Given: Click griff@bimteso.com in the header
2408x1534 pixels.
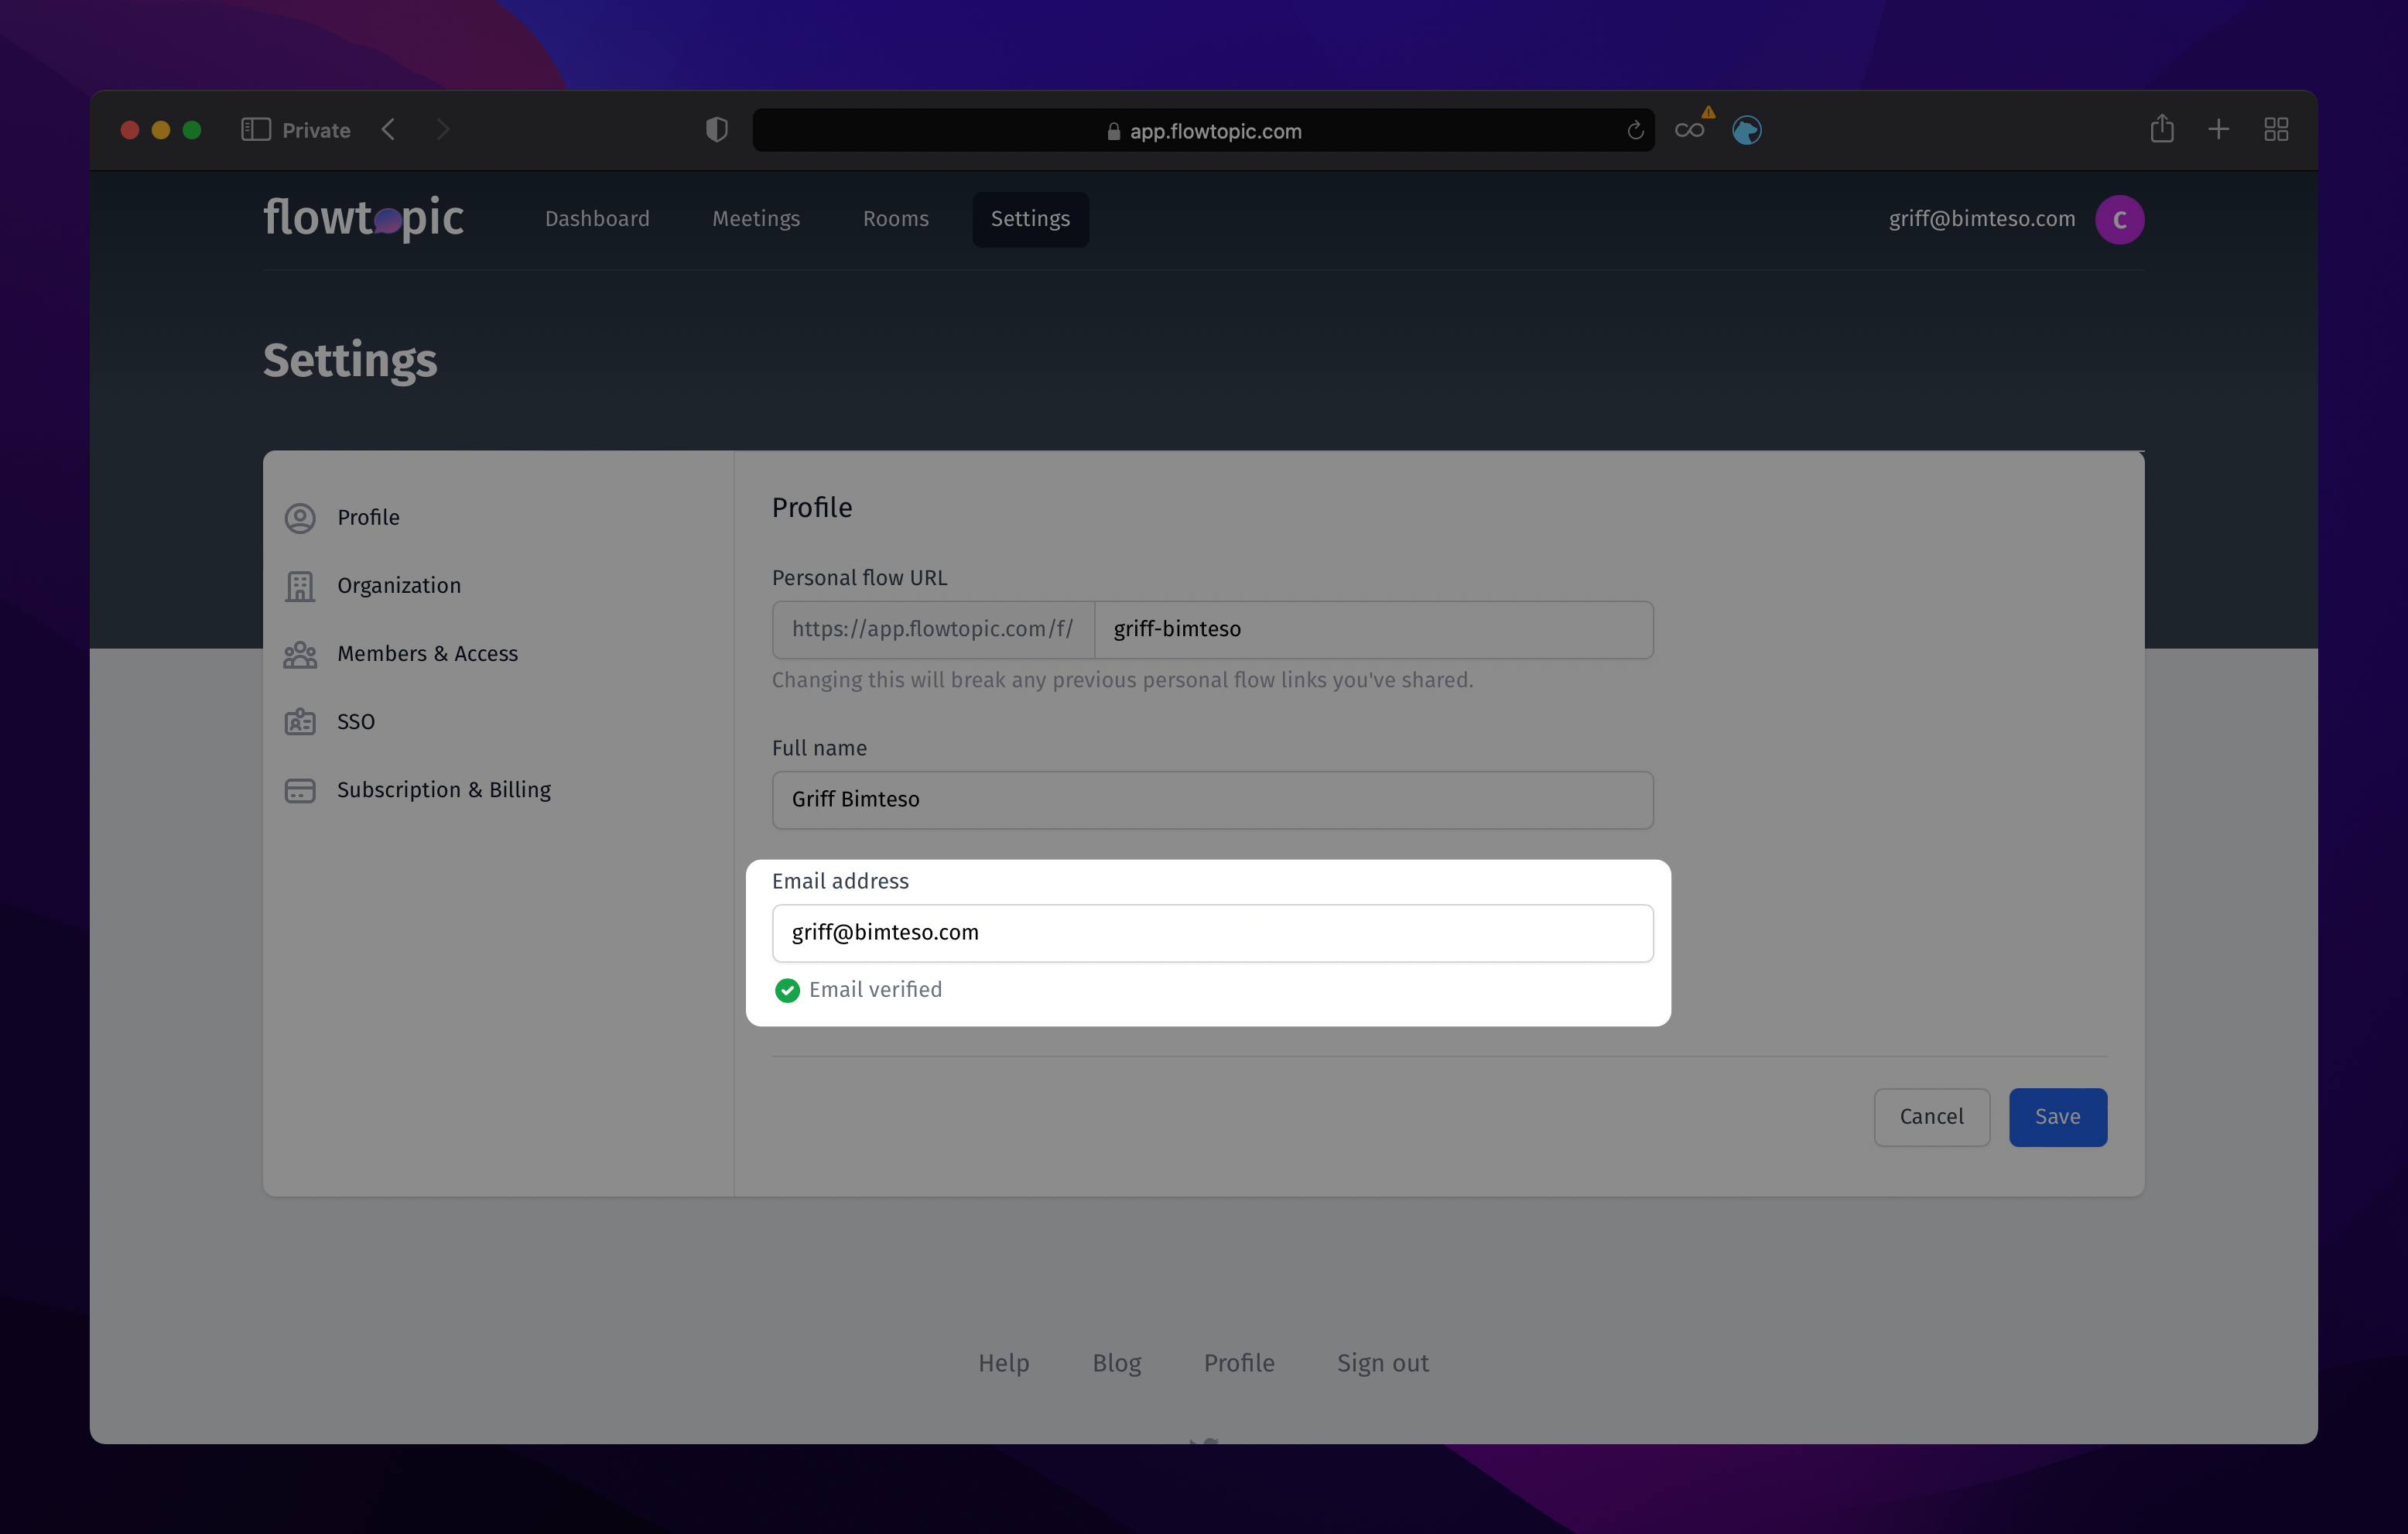Looking at the screenshot, I should (x=1981, y=219).
